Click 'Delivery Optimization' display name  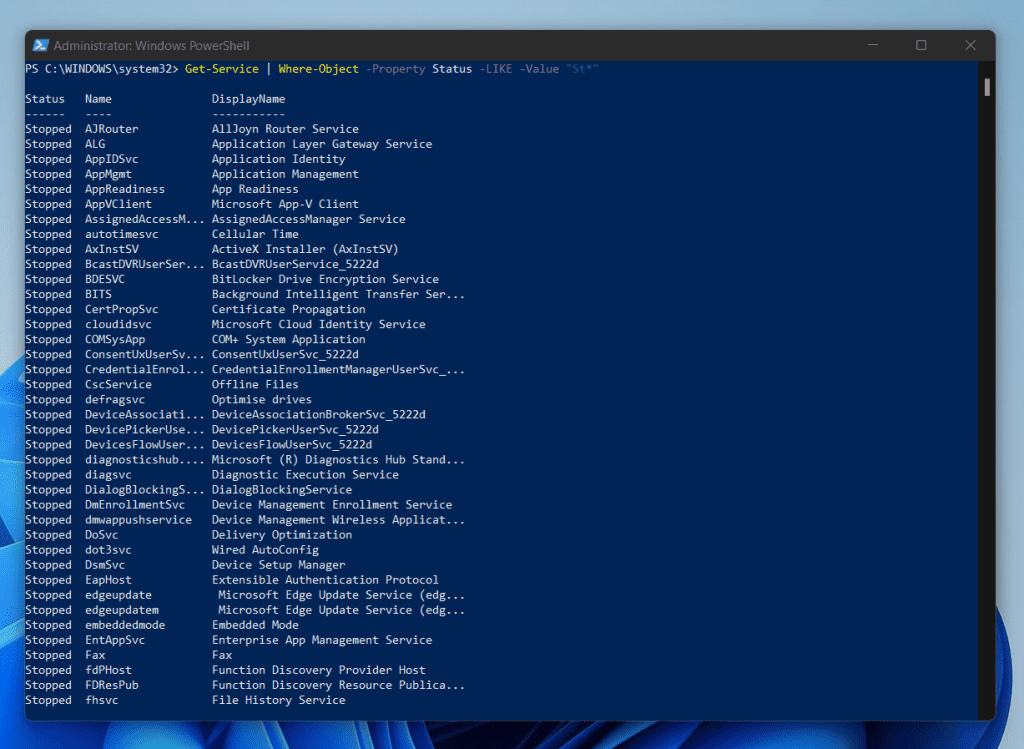click(x=281, y=534)
